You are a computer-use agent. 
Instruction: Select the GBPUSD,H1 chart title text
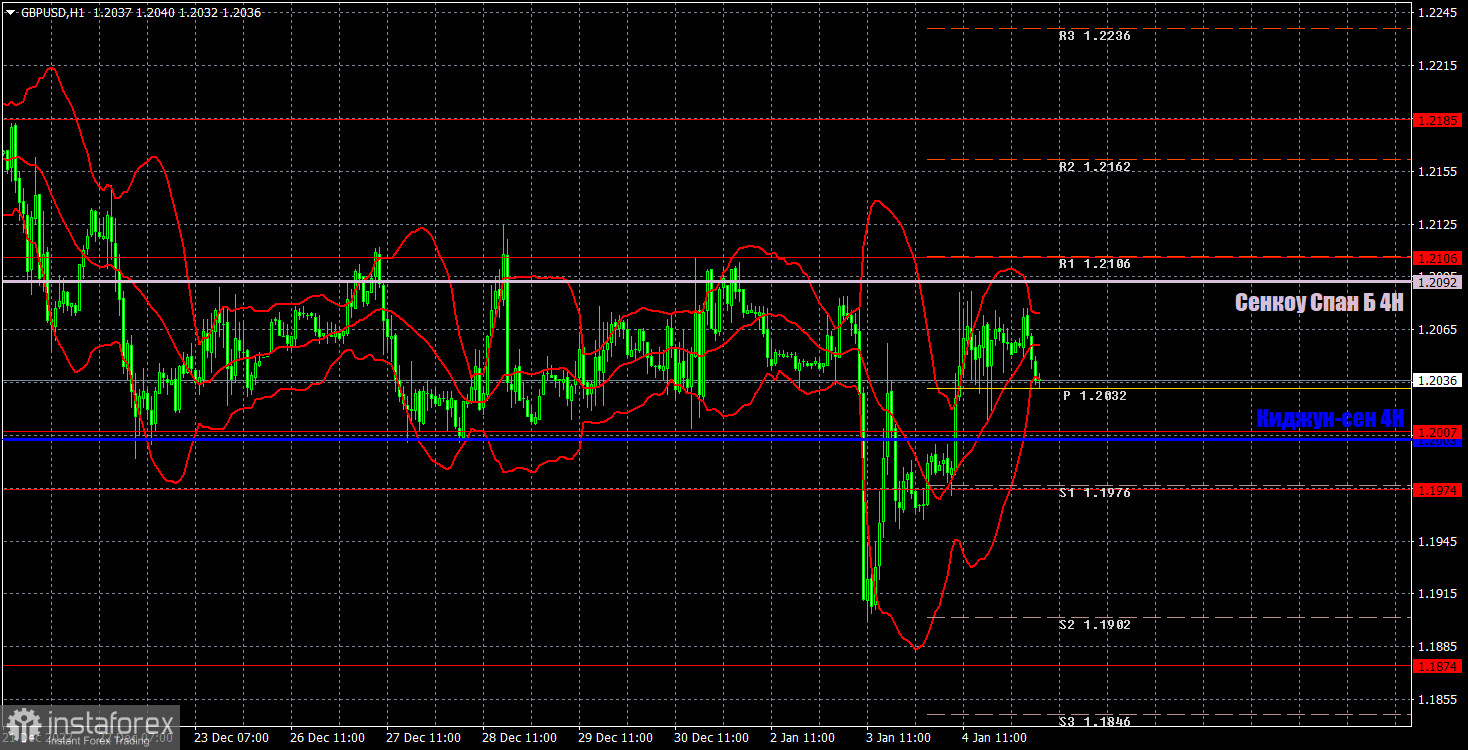(51, 11)
